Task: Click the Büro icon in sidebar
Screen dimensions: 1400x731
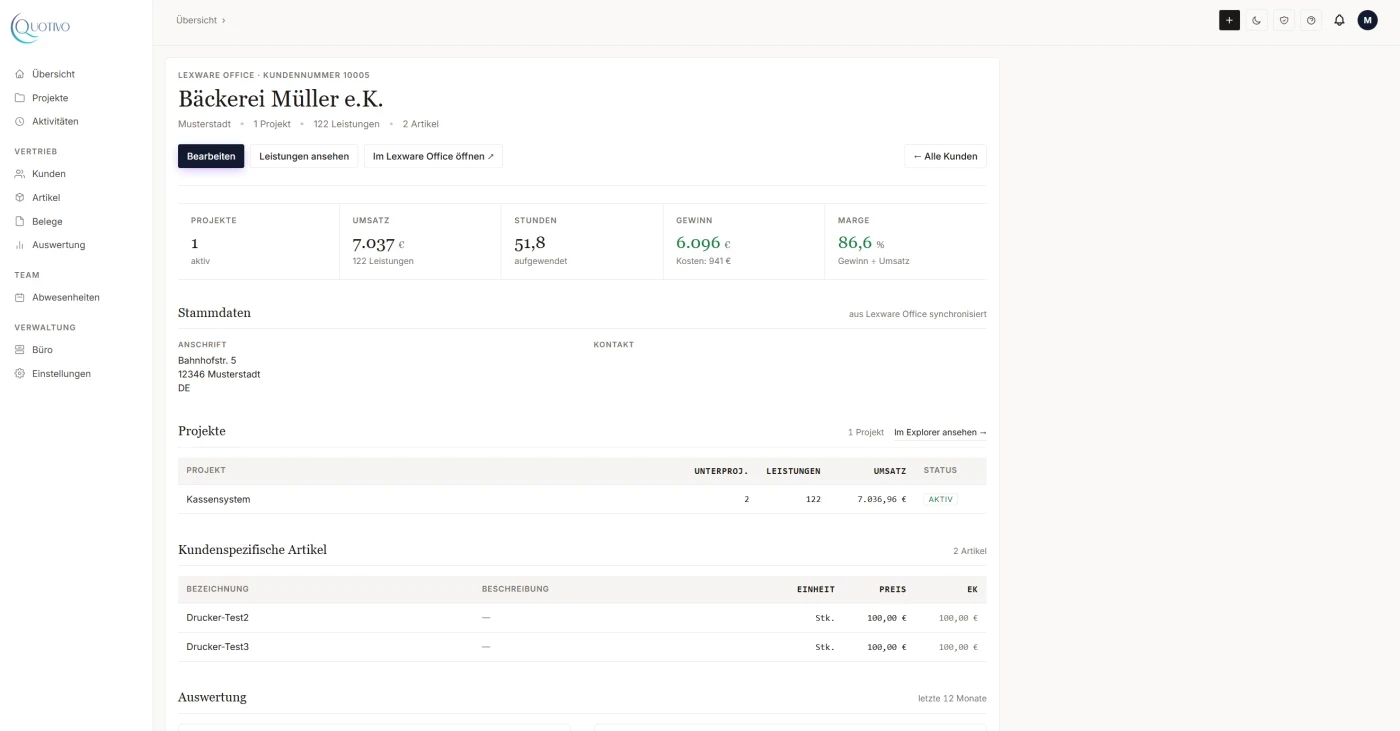Action: coord(20,350)
